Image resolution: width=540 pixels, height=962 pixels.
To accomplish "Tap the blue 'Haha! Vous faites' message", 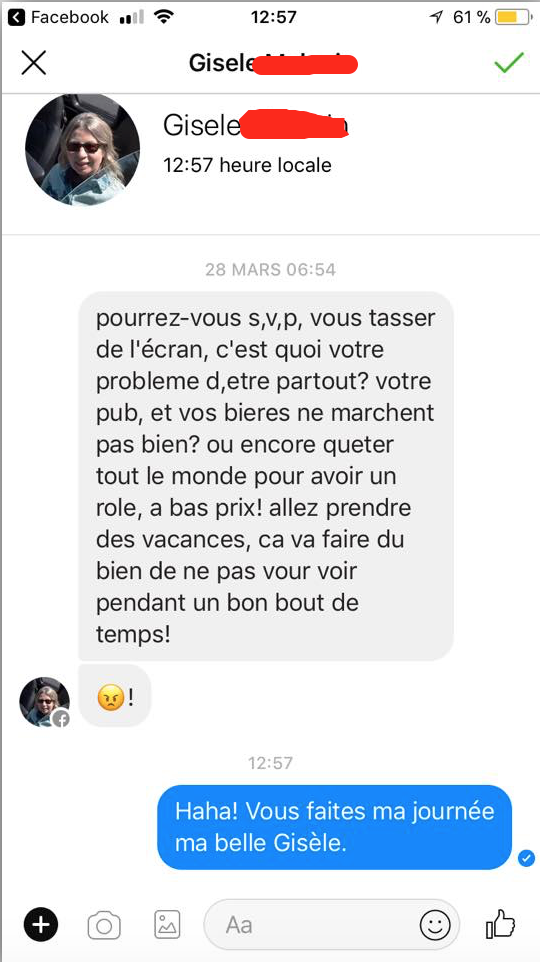I will [x=334, y=827].
